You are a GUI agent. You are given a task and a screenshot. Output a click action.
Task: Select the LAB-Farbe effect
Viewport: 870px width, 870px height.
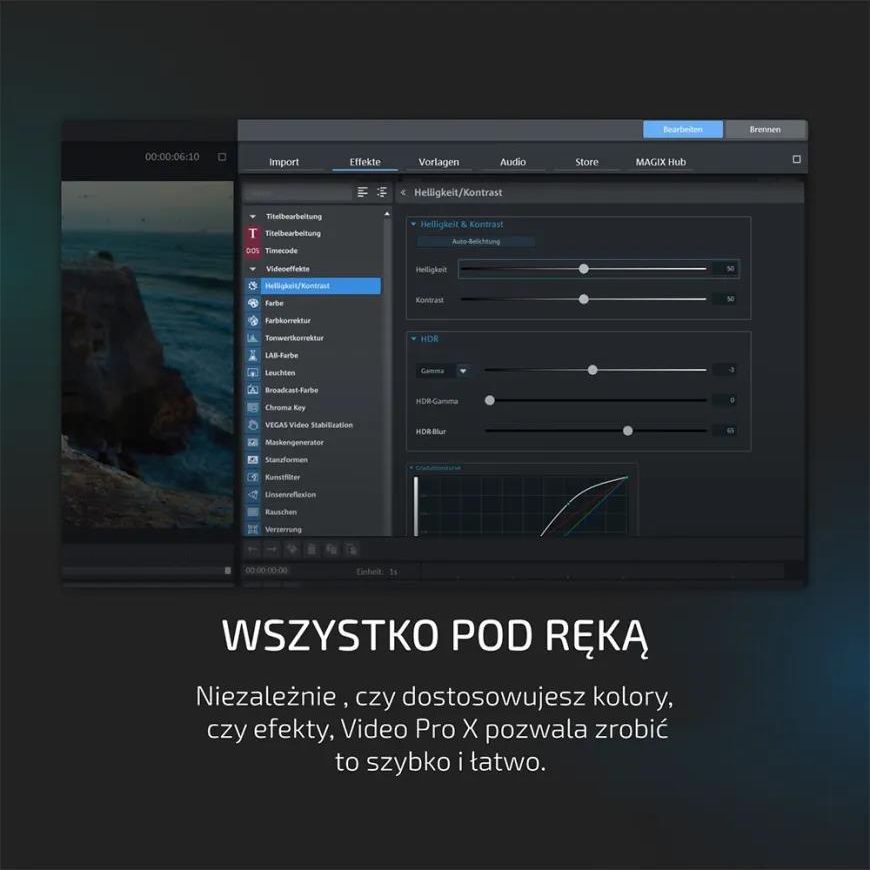coord(281,355)
